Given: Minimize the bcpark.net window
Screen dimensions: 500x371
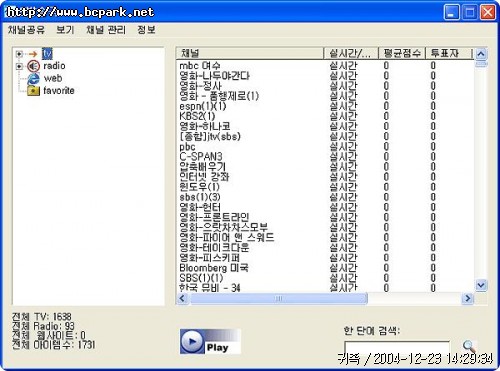Looking at the screenshot, I should [x=451, y=12].
